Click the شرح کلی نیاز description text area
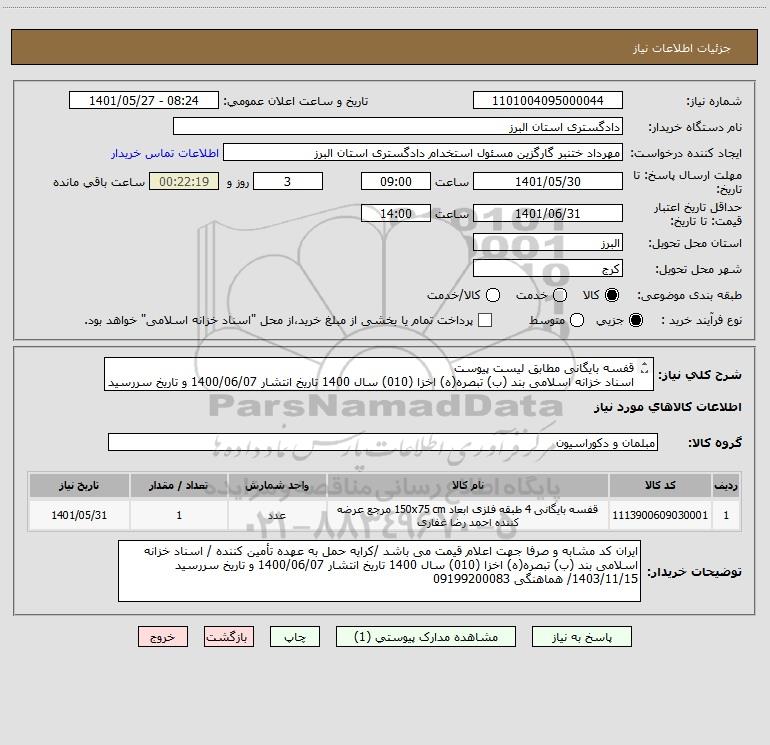This screenshot has height=745, width=770. coord(379,374)
